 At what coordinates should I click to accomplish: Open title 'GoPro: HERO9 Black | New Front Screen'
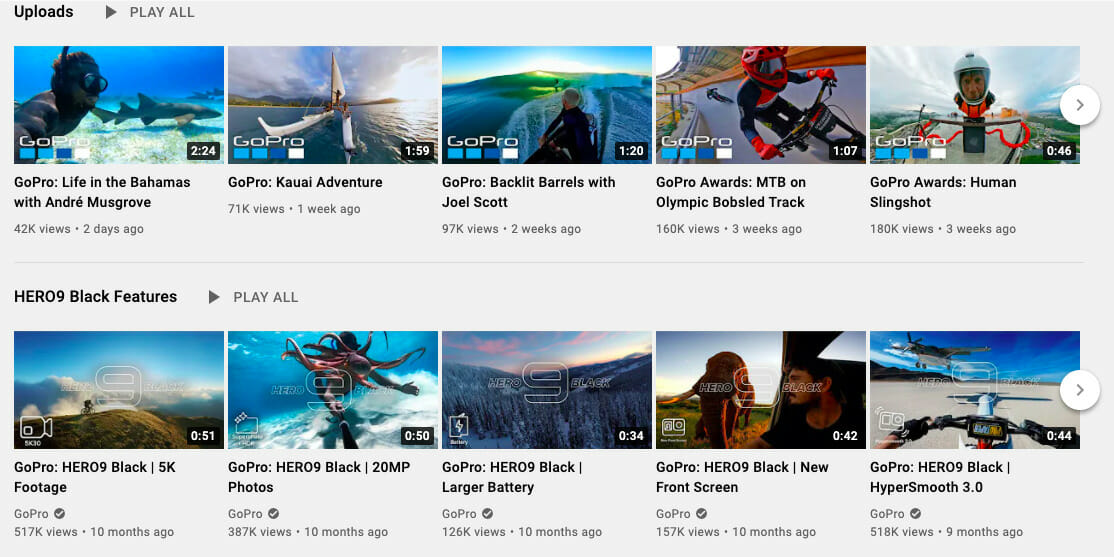tap(742, 477)
